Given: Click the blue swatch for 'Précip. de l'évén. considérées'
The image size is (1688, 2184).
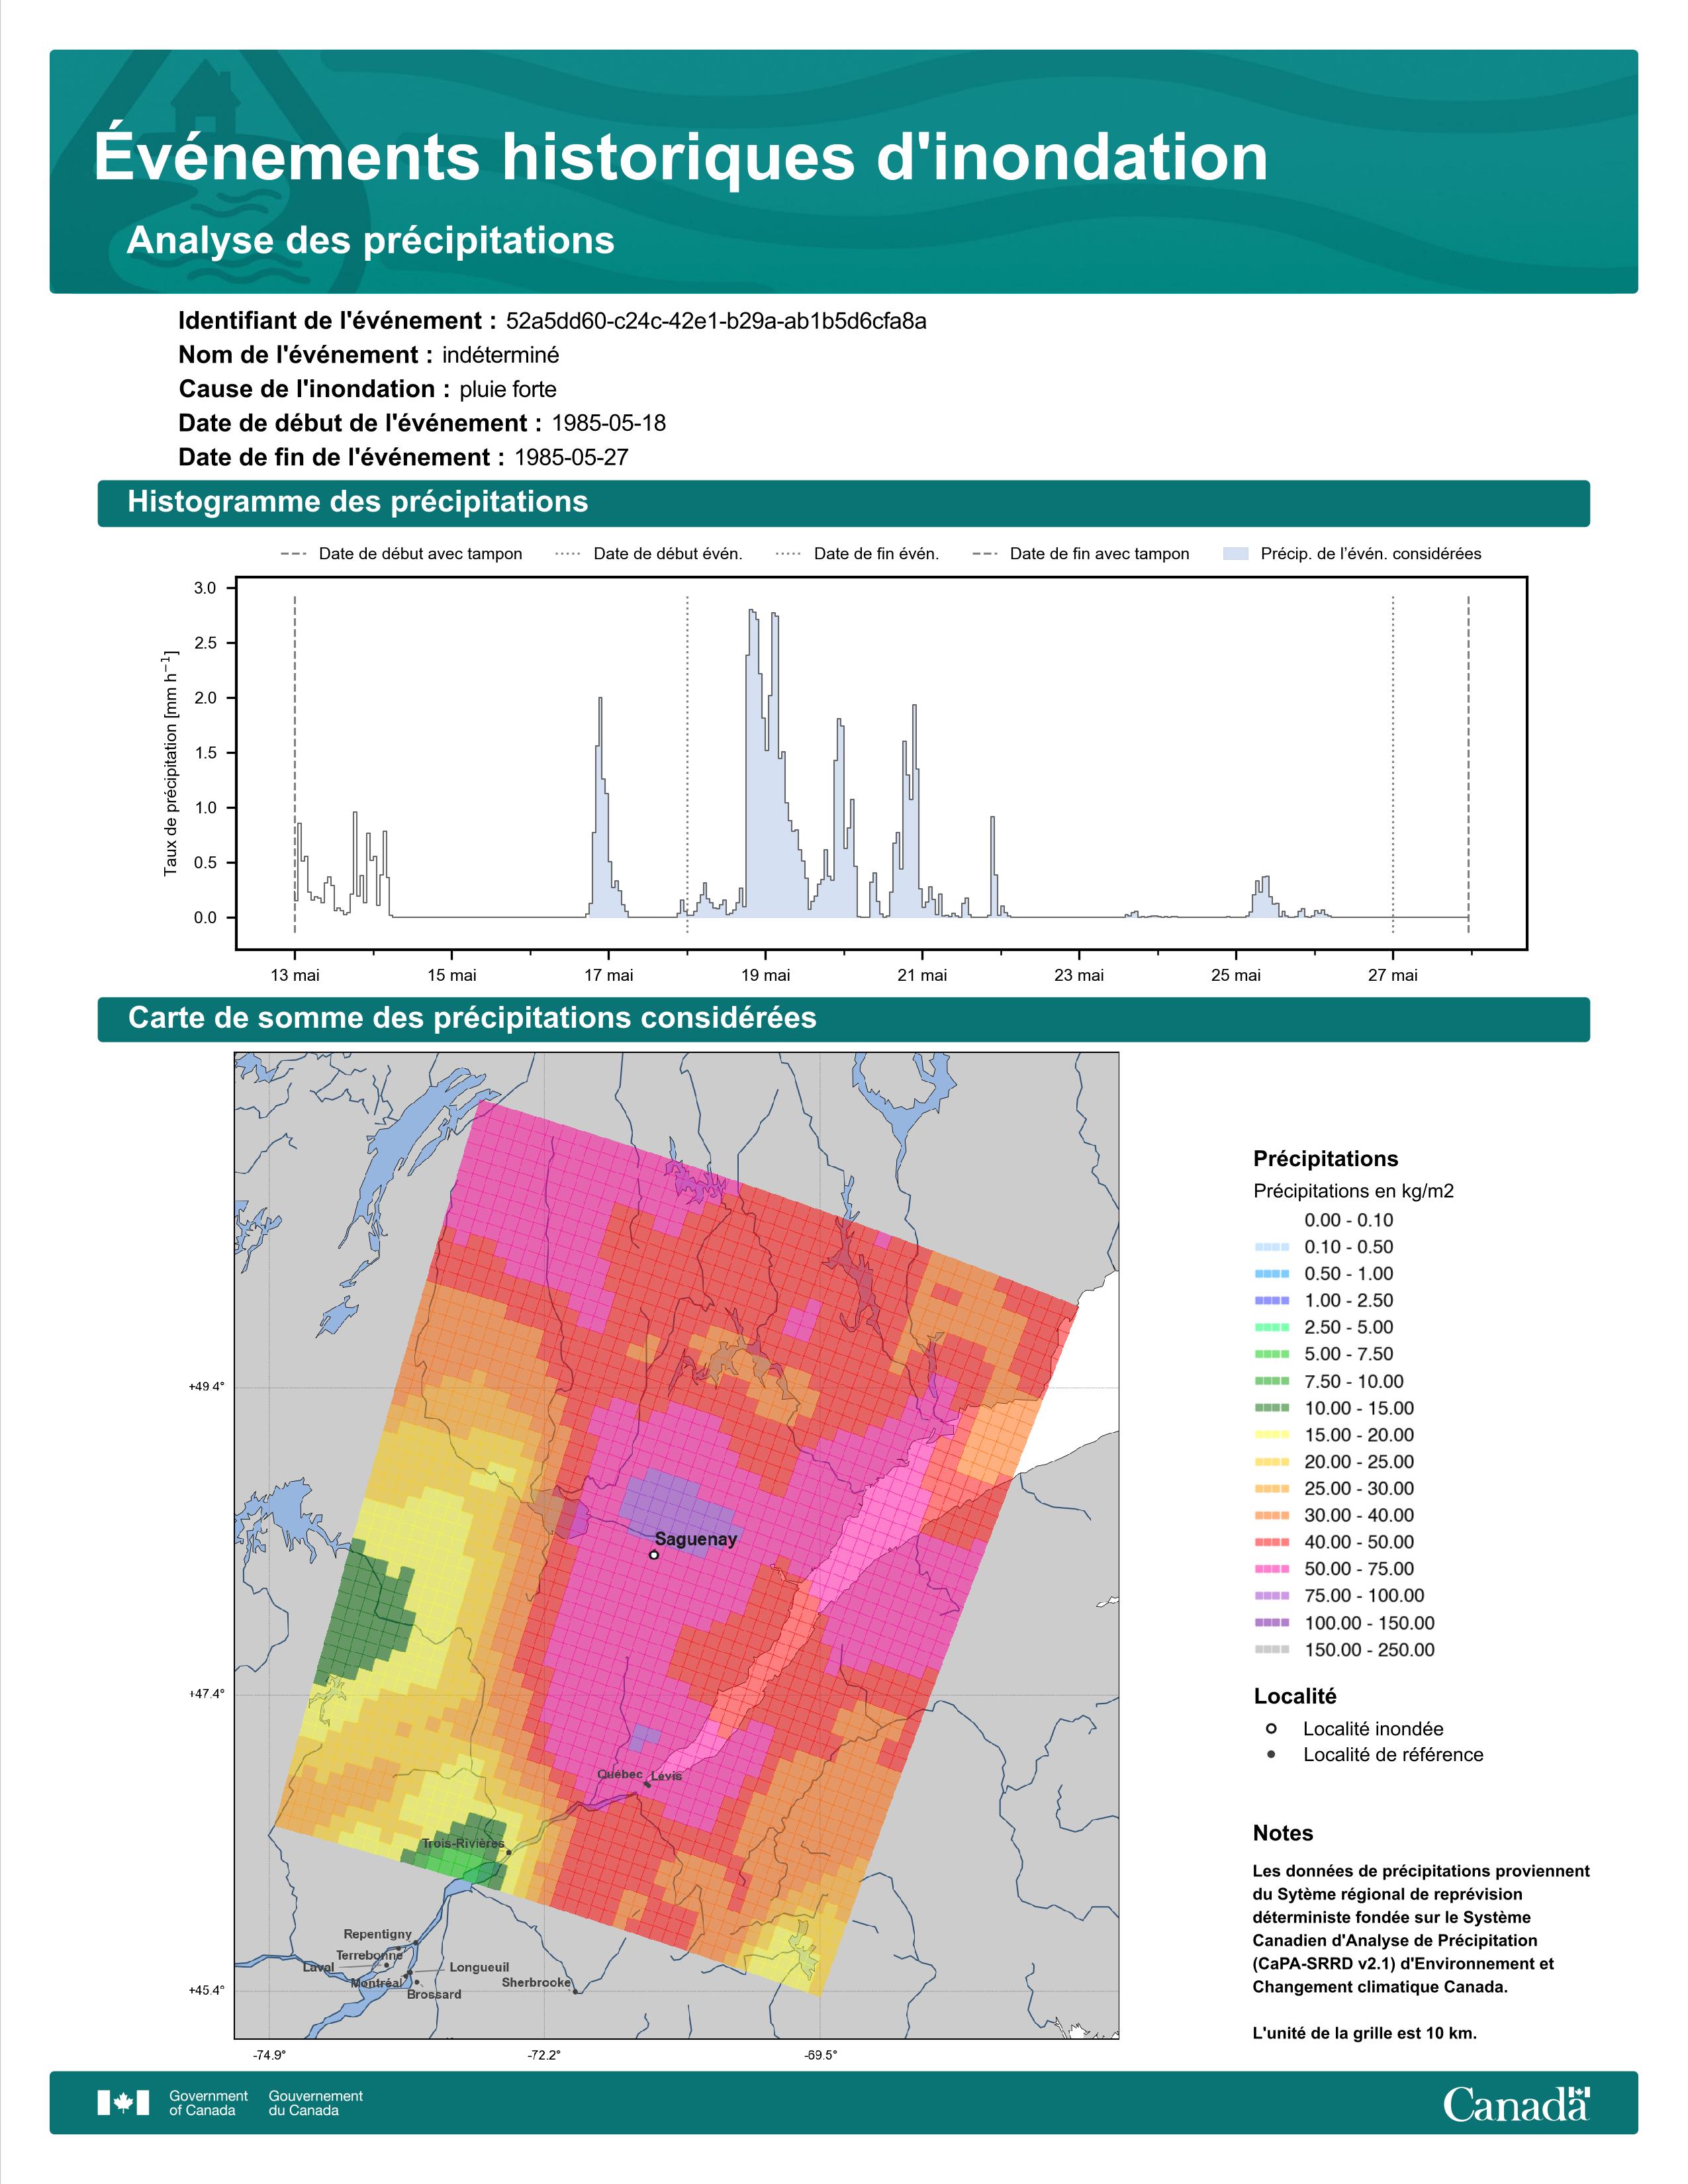Looking at the screenshot, I should point(1236,554).
